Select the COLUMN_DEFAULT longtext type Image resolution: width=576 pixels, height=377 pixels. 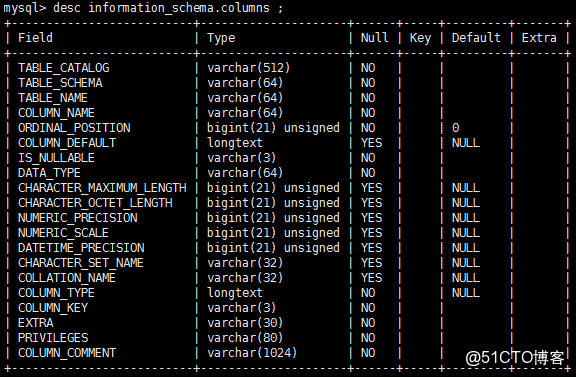235,143
